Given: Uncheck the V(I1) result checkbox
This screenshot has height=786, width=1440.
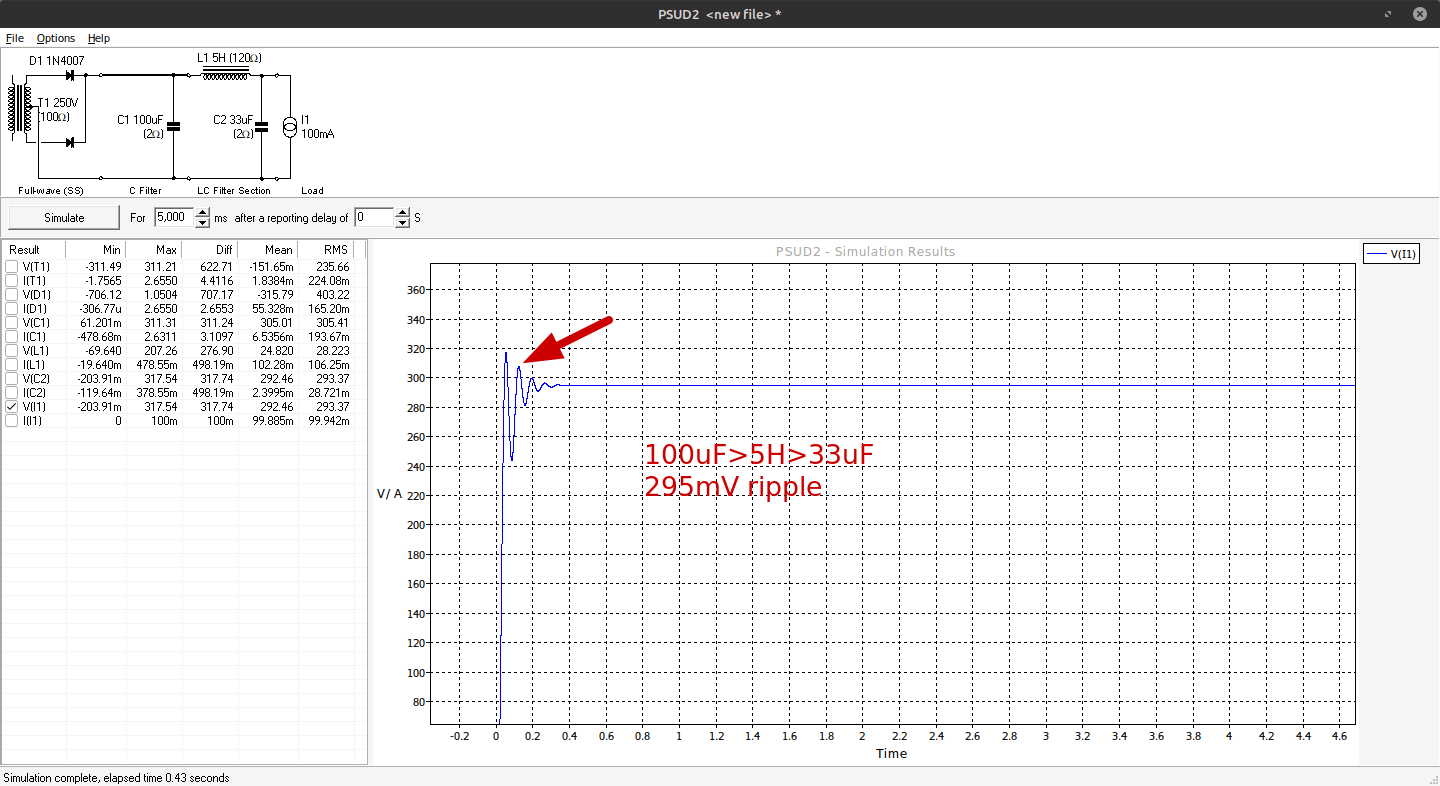Looking at the screenshot, I should (x=11, y=407).
